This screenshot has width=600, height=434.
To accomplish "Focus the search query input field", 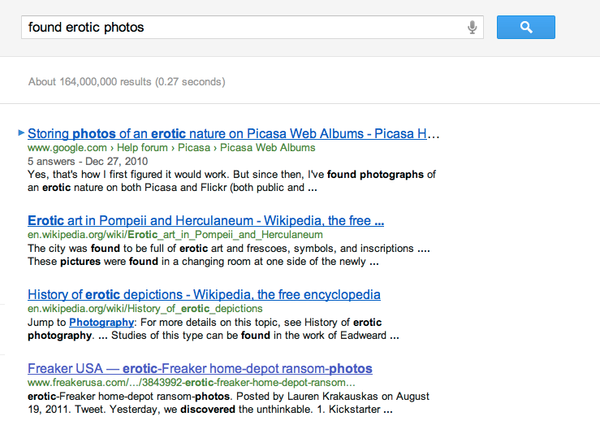I will pos(240,27).
